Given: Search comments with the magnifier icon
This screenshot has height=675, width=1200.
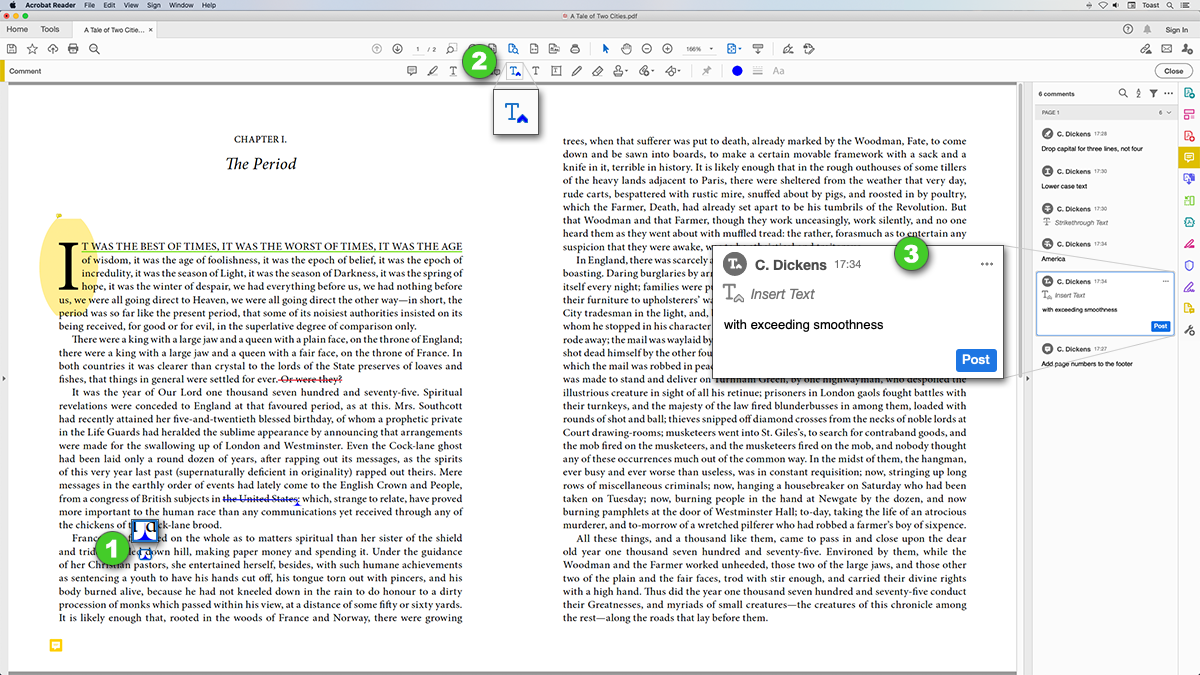Looking at the screenshot, I should 1123,93.
